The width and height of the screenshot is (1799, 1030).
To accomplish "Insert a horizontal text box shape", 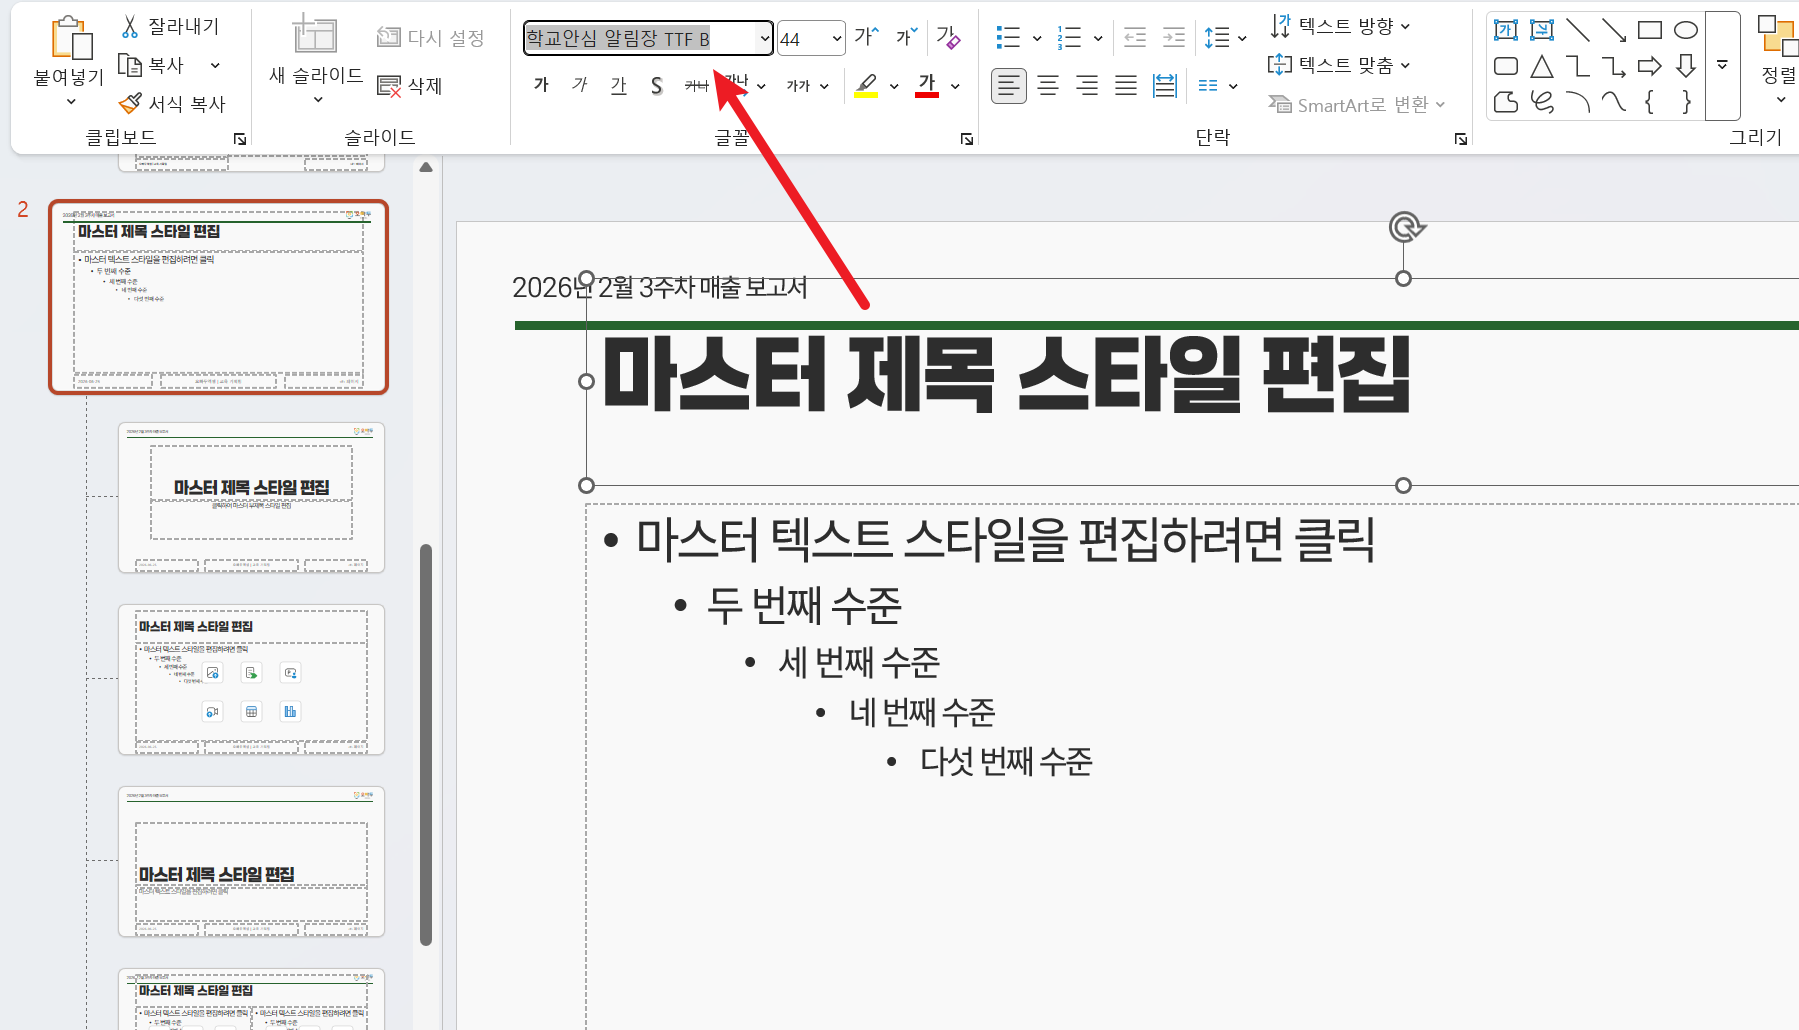I will (1506, 30).
